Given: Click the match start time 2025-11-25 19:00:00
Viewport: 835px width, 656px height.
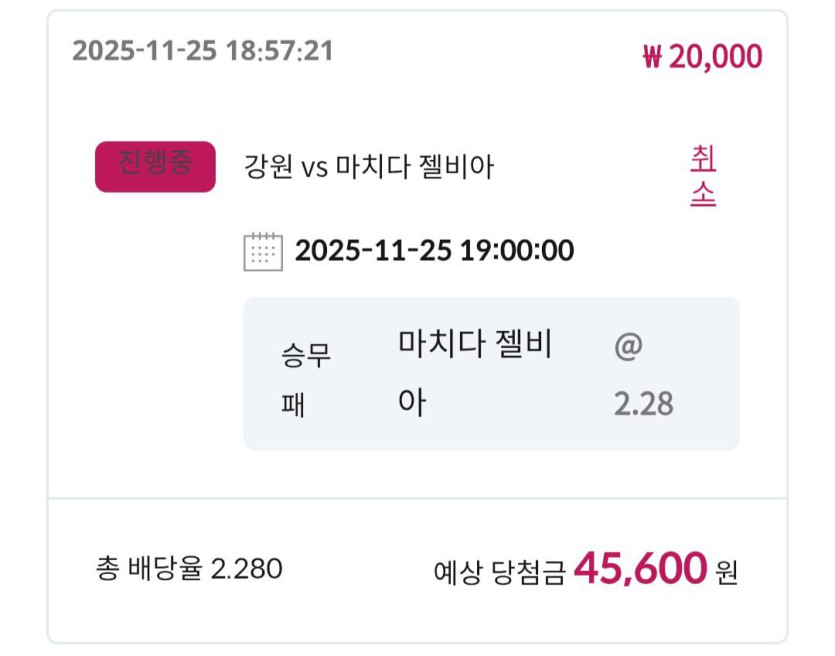Looking at the screenshot, I should 434,250.
